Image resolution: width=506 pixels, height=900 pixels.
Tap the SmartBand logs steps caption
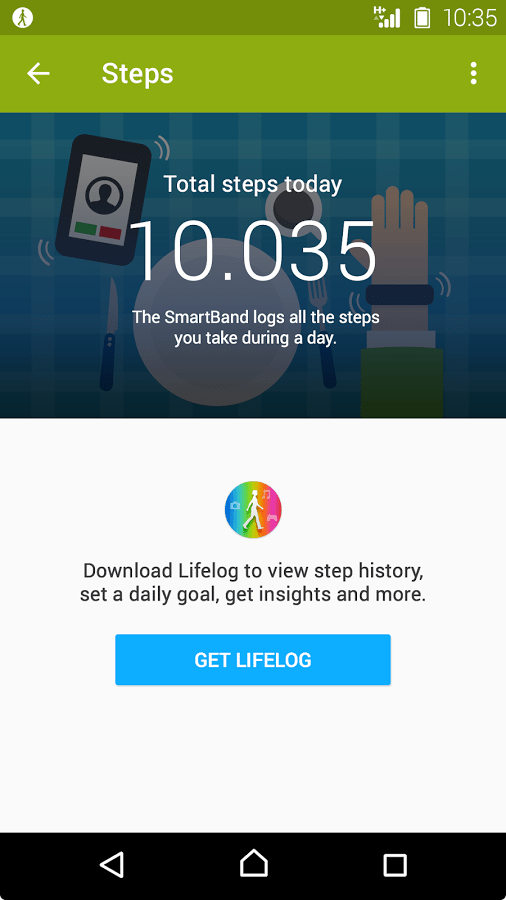click(256, 327)
